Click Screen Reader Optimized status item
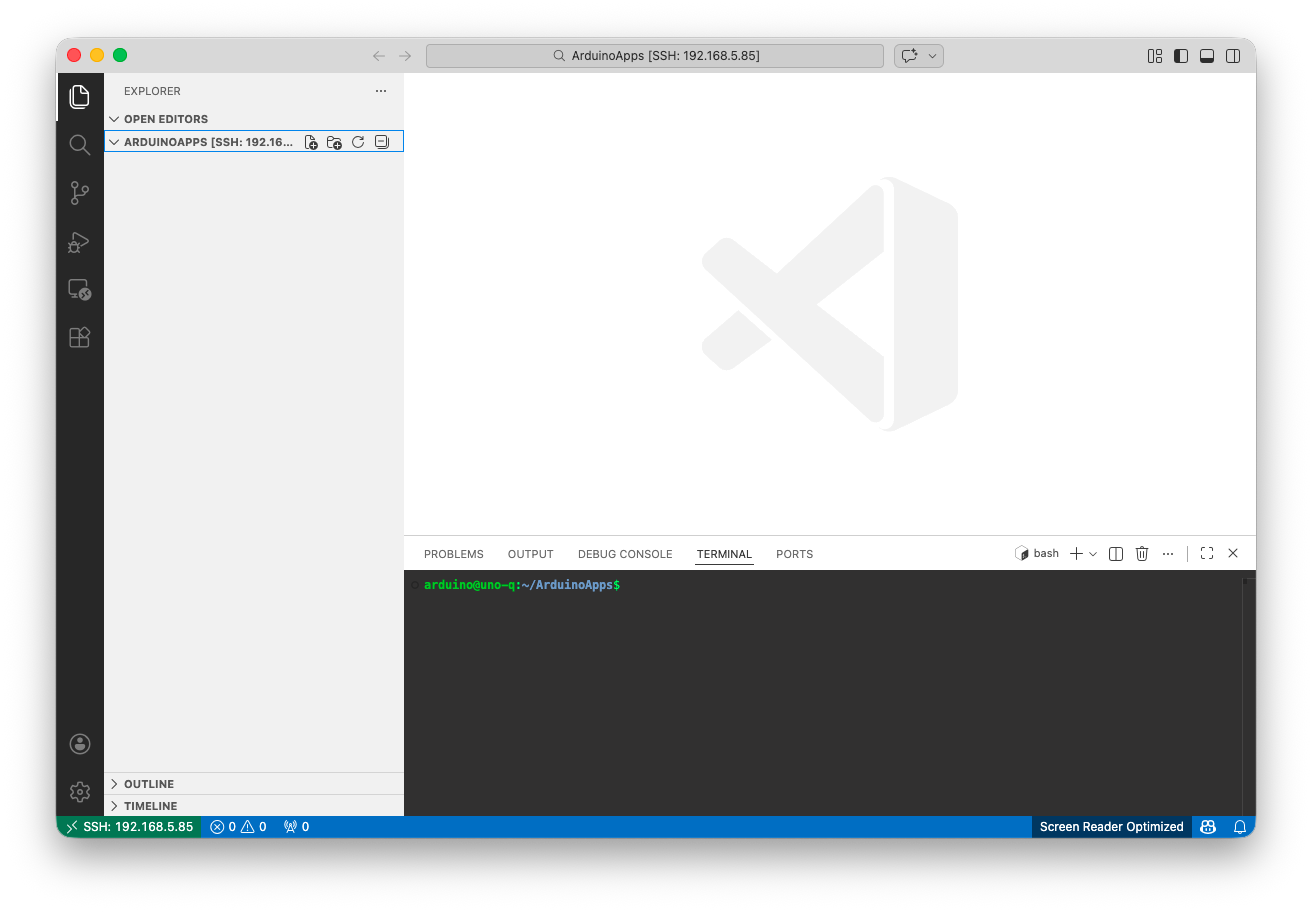Image resolution: width=1312 pixels, height=912 pixels. (x=1111, y=827)
